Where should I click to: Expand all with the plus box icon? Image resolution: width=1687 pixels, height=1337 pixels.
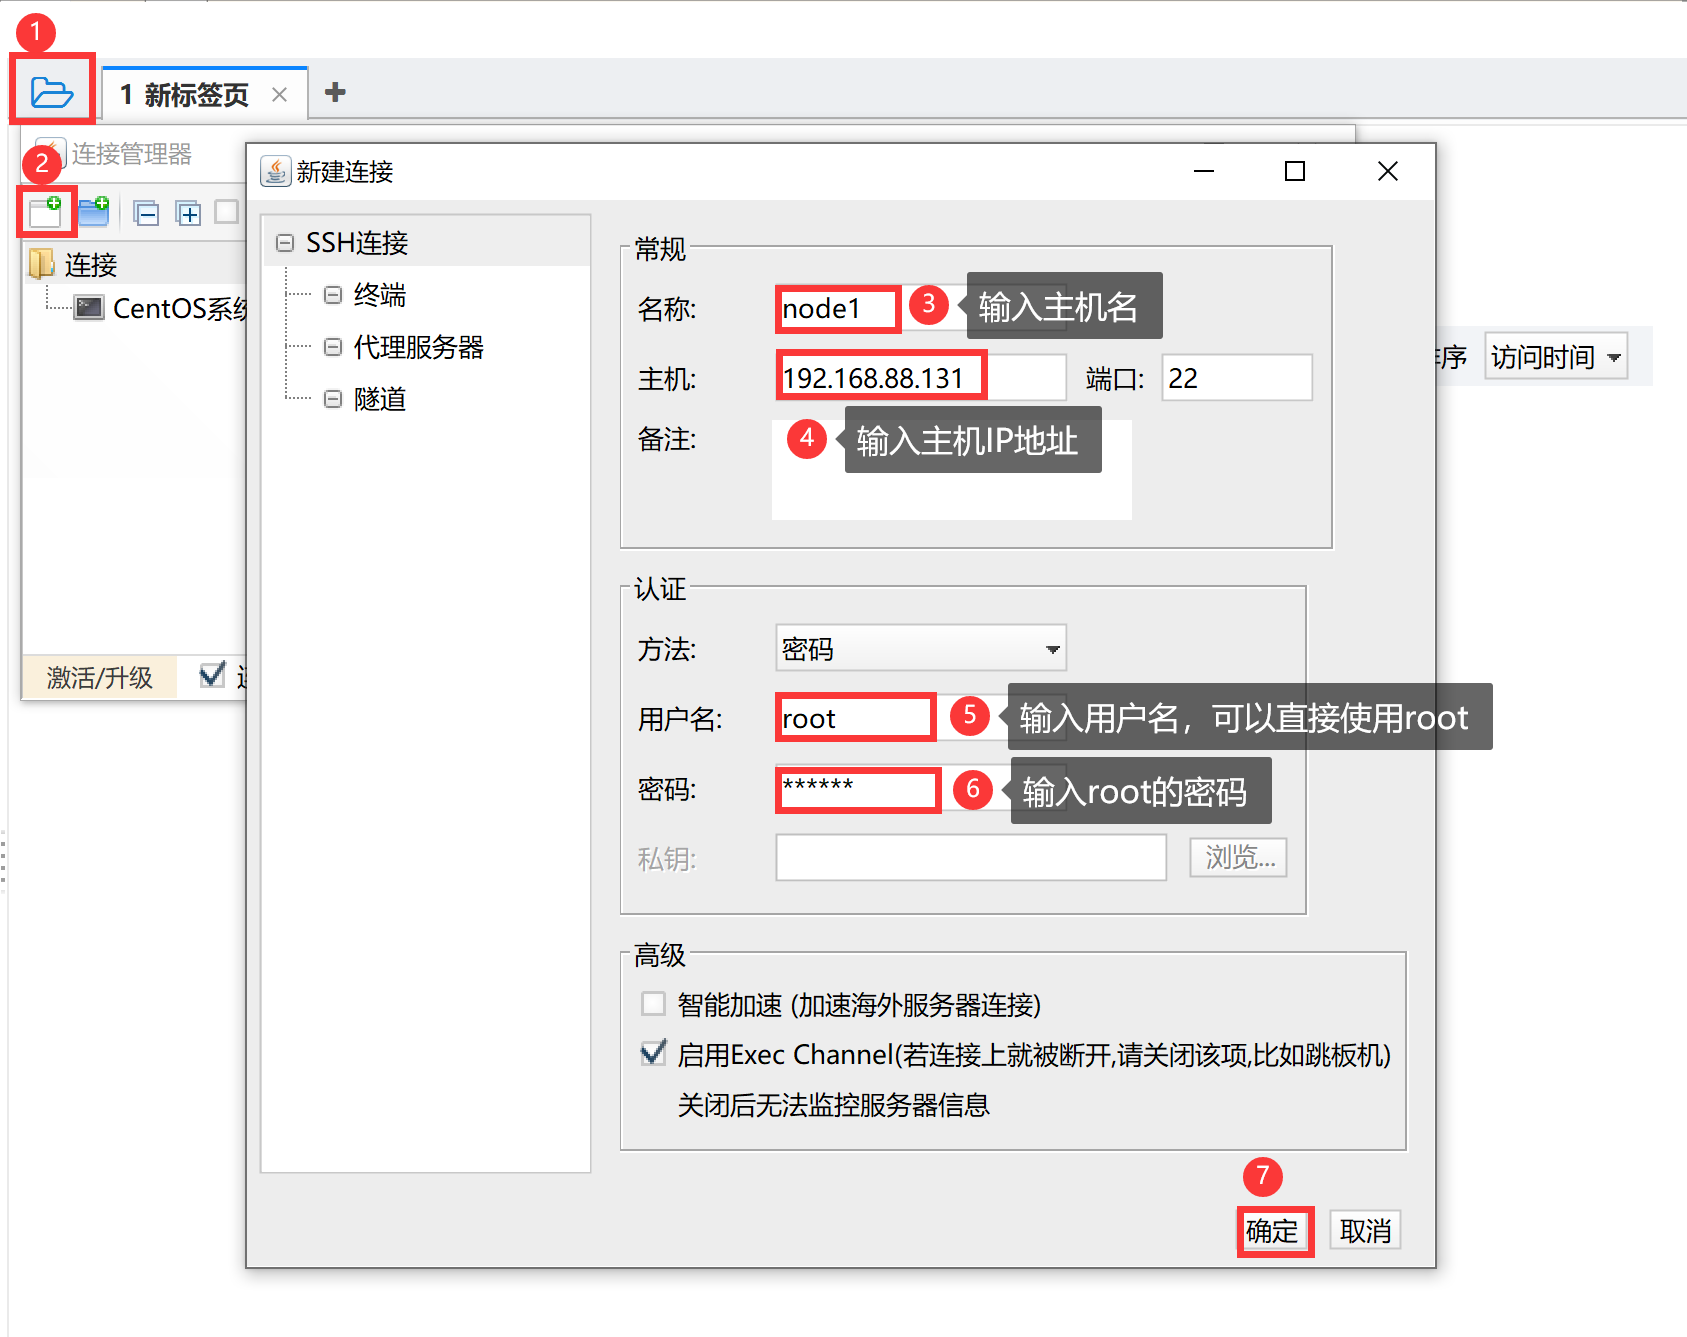point(188,213)
